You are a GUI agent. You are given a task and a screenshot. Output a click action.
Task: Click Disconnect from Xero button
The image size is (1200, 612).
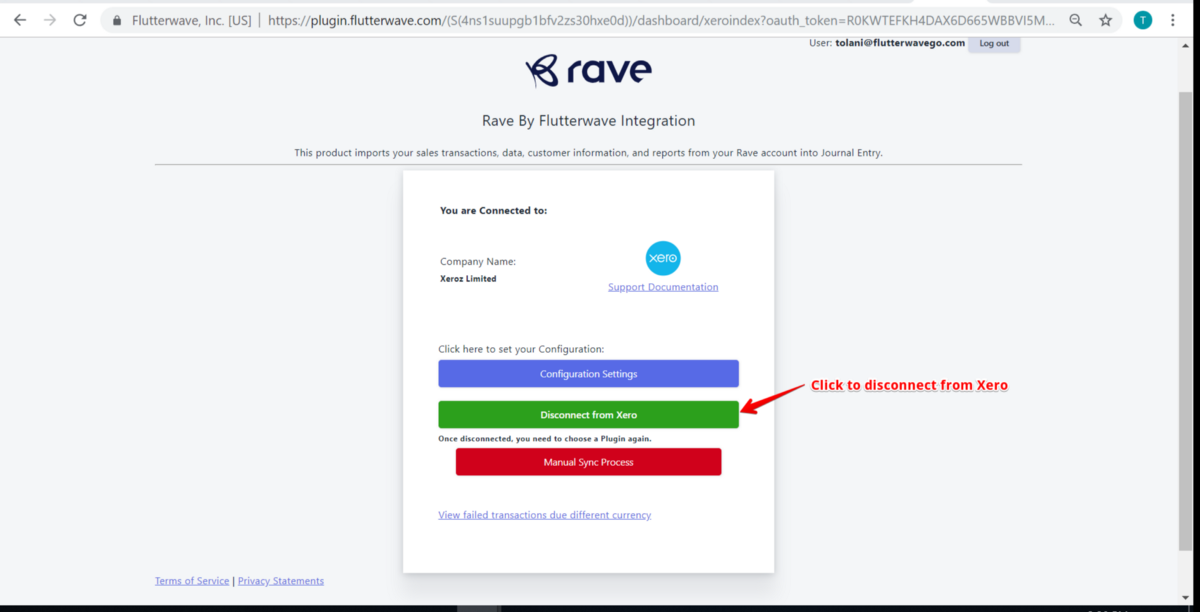(588, 415)
